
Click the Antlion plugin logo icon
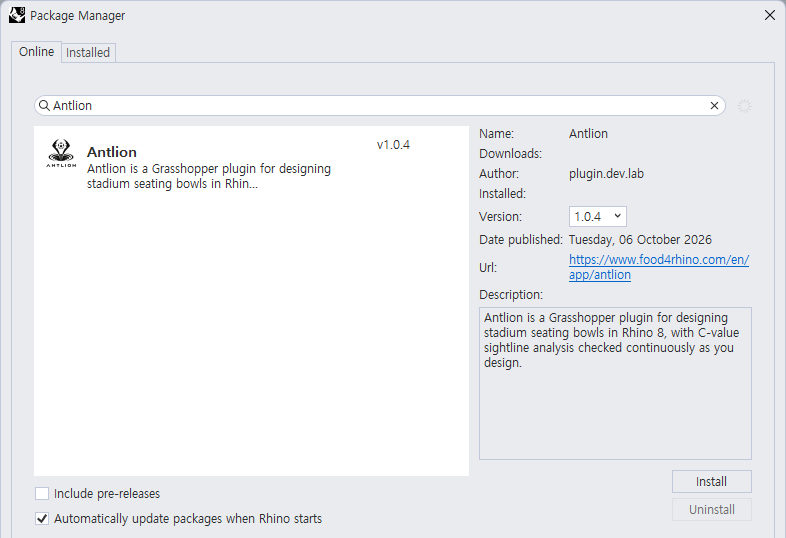[x=61, y=153]
